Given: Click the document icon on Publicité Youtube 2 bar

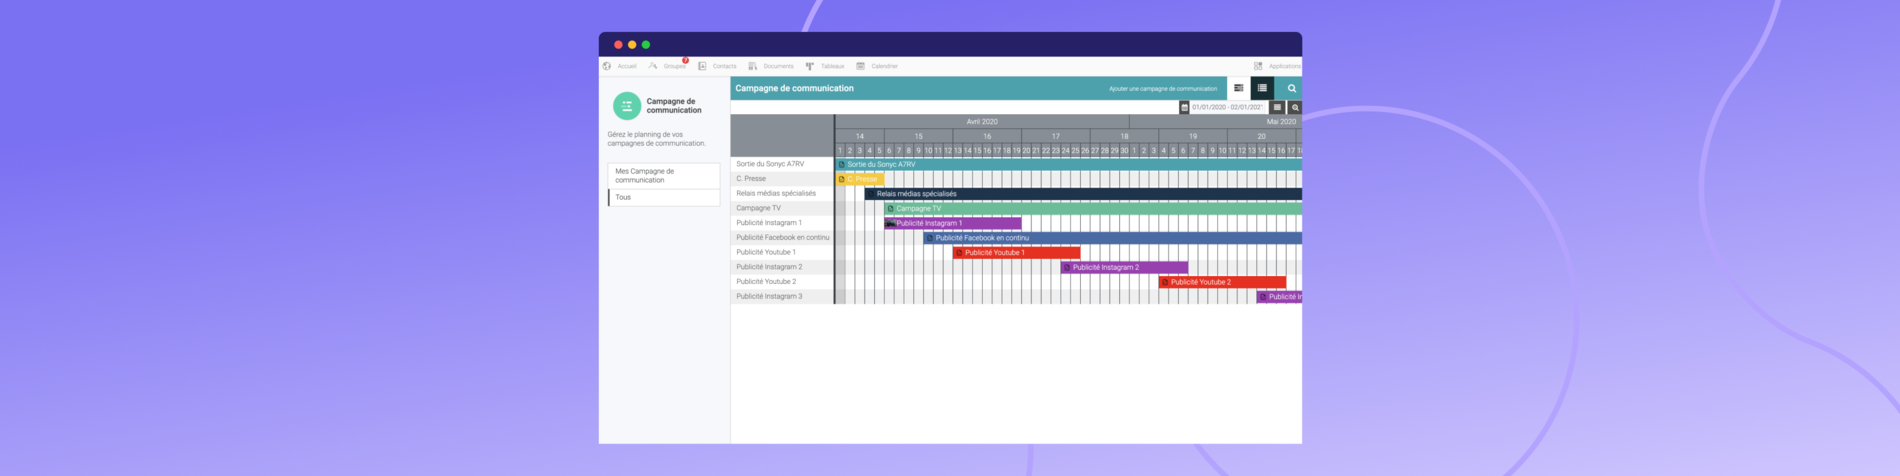Looking at the screenshot, I should pos(1164,282).
